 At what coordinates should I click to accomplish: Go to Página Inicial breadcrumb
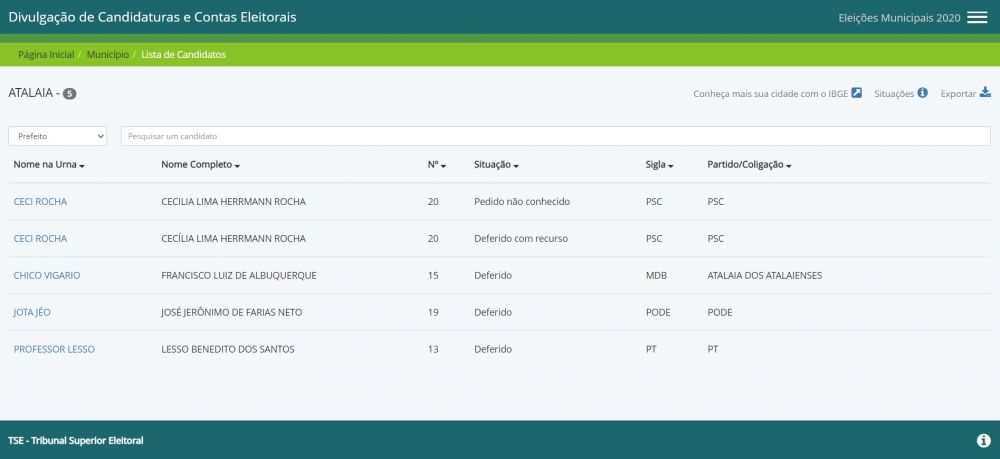[46, 54]
